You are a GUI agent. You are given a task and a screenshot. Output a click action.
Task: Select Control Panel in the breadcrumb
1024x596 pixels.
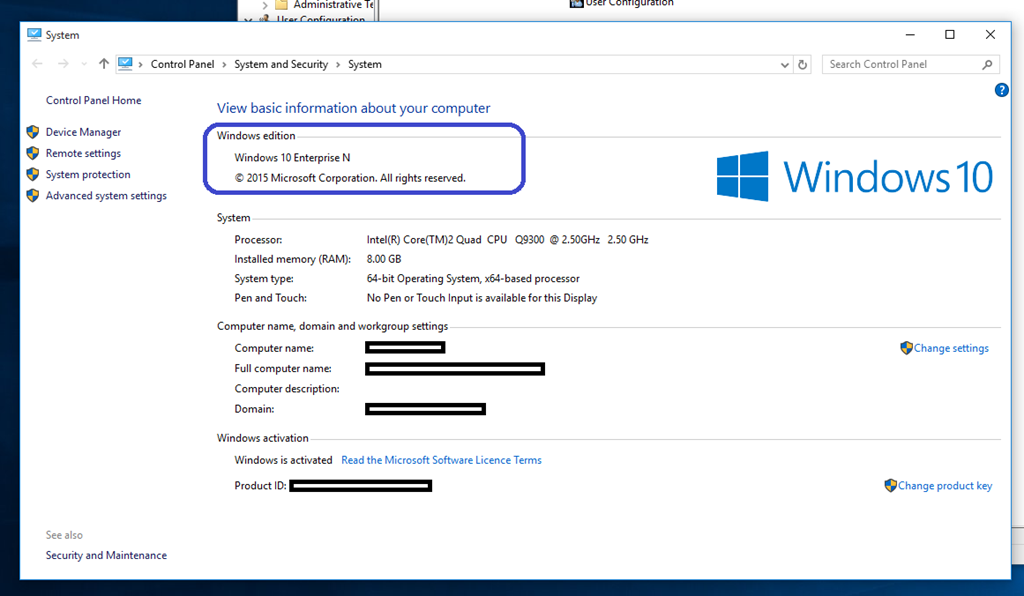[182, 65]
